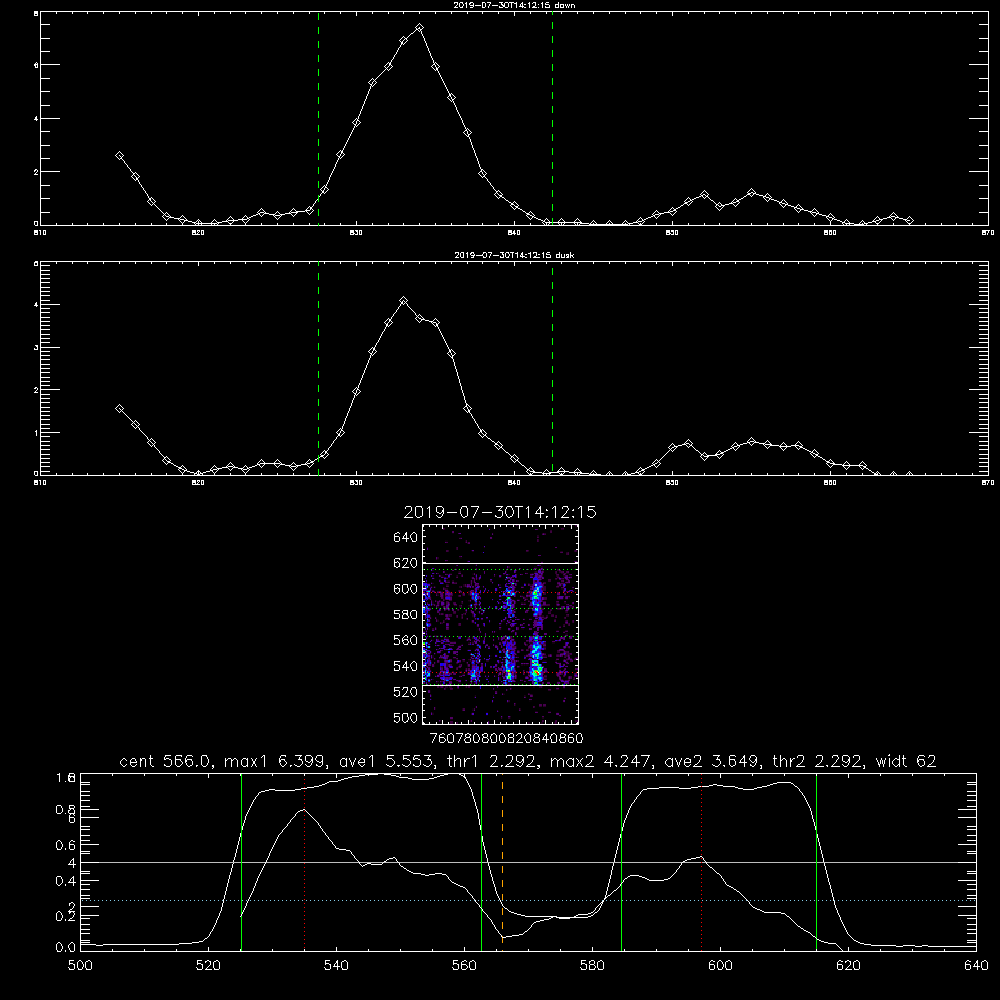Viewport: 1000px width, 1000px height.
Task: Select the spectrogram image panel
Action: (x=501, y=624)
